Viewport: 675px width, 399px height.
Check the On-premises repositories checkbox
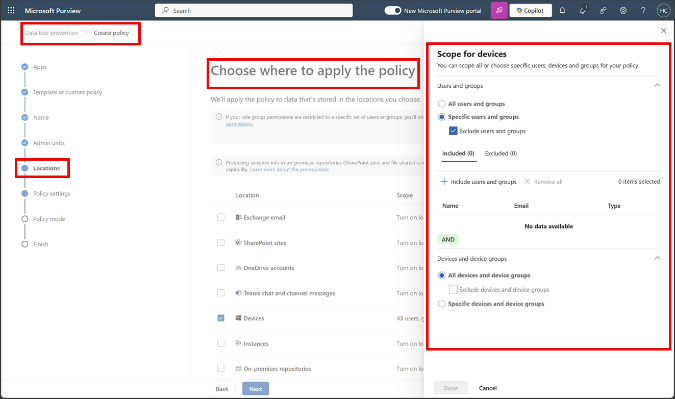[221, 368]
